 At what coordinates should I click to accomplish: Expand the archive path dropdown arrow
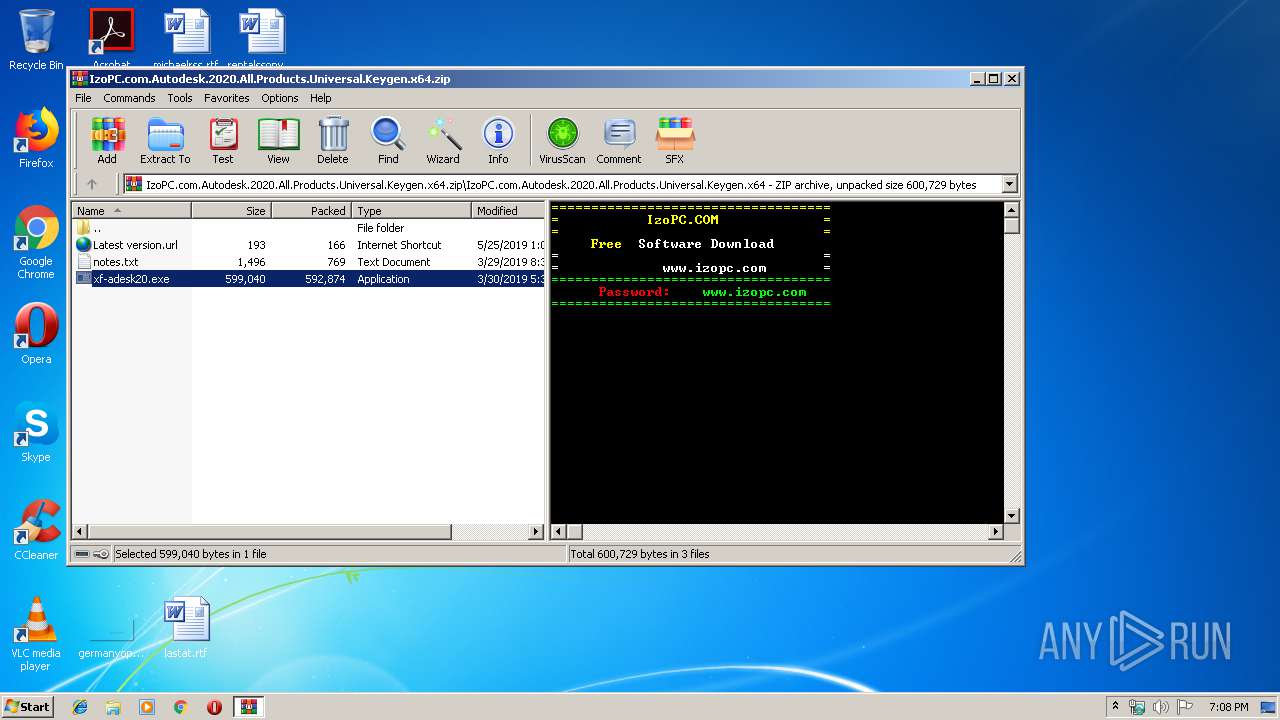pos(1009,184)
